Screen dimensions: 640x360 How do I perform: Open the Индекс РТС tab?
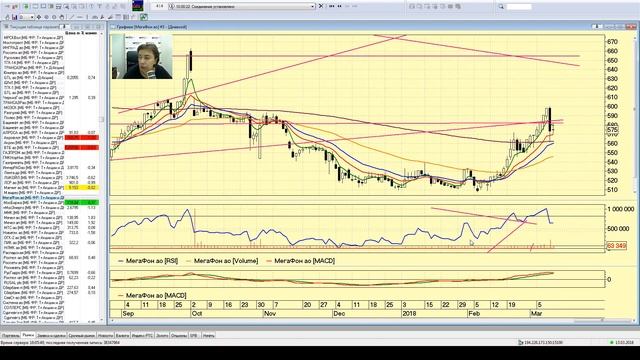[142, 336]
